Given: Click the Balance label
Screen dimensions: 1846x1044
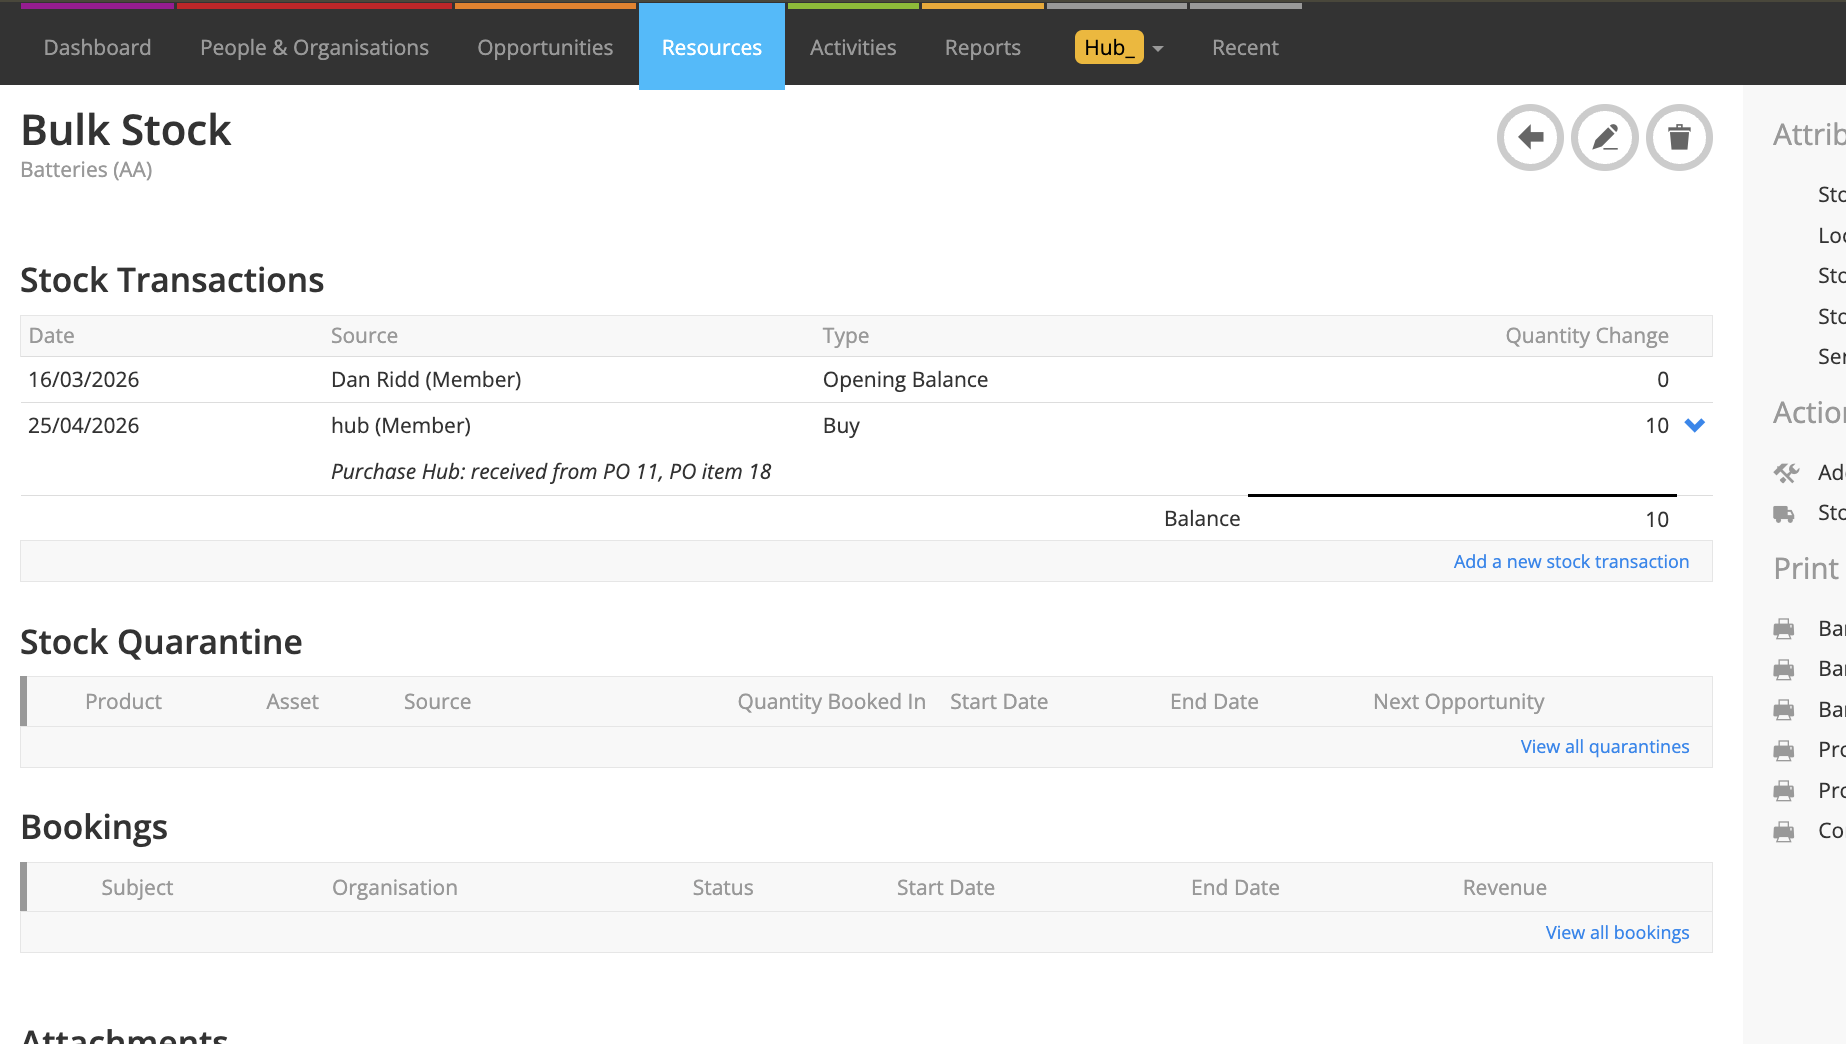Looking at the screenshot, I should point(1202,518).
